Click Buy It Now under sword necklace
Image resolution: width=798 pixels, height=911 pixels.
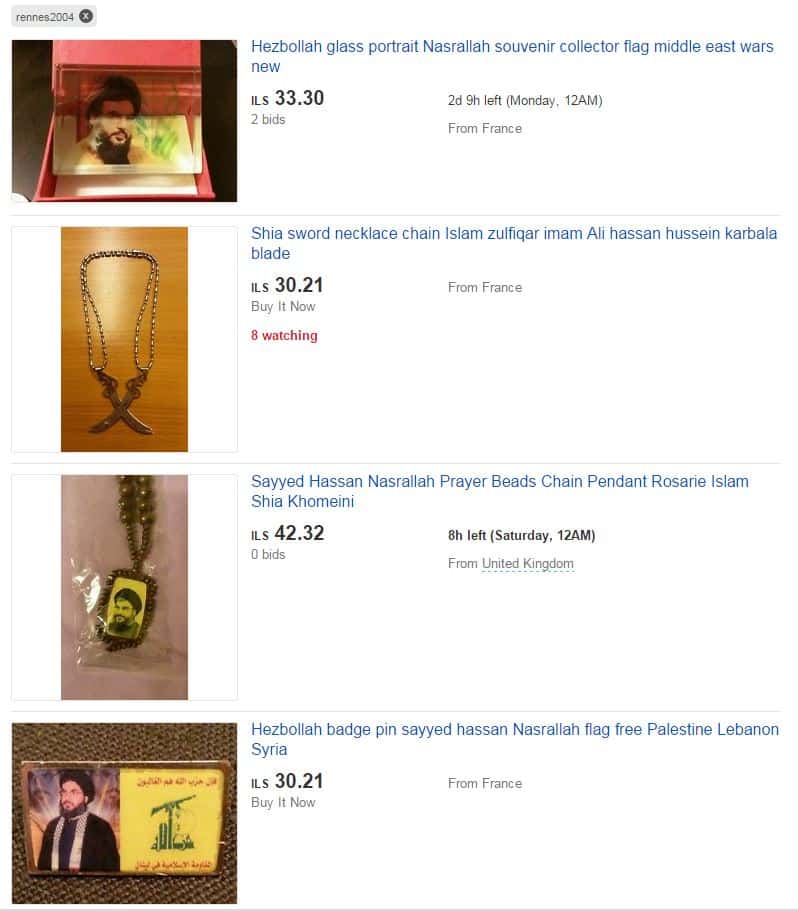pos(283,306)
